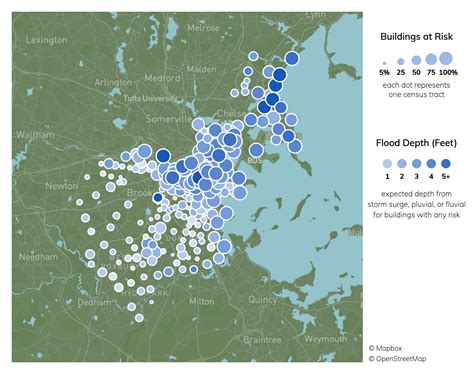
Task: Select the northernmost dark blue coastal census dot
Action: click(292, 58)
